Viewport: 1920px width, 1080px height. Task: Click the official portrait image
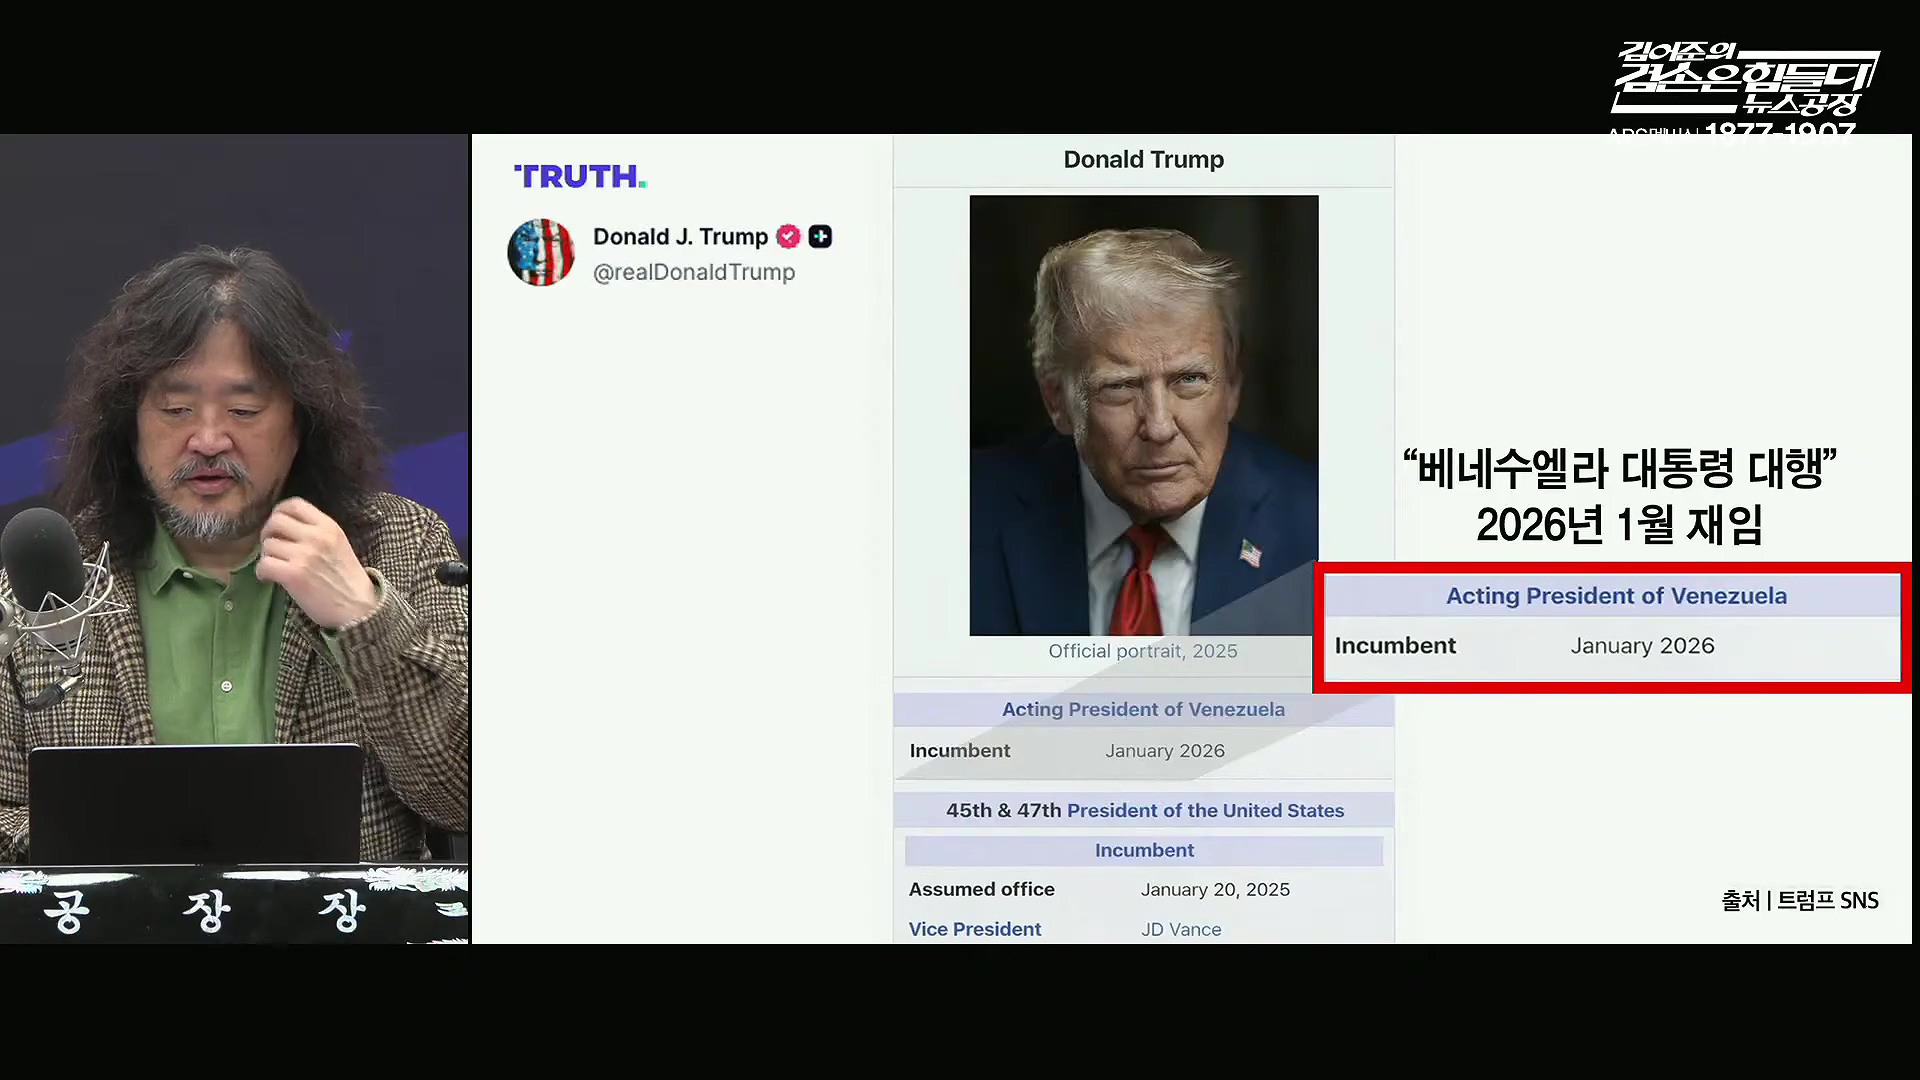[x=1143, y=415]
